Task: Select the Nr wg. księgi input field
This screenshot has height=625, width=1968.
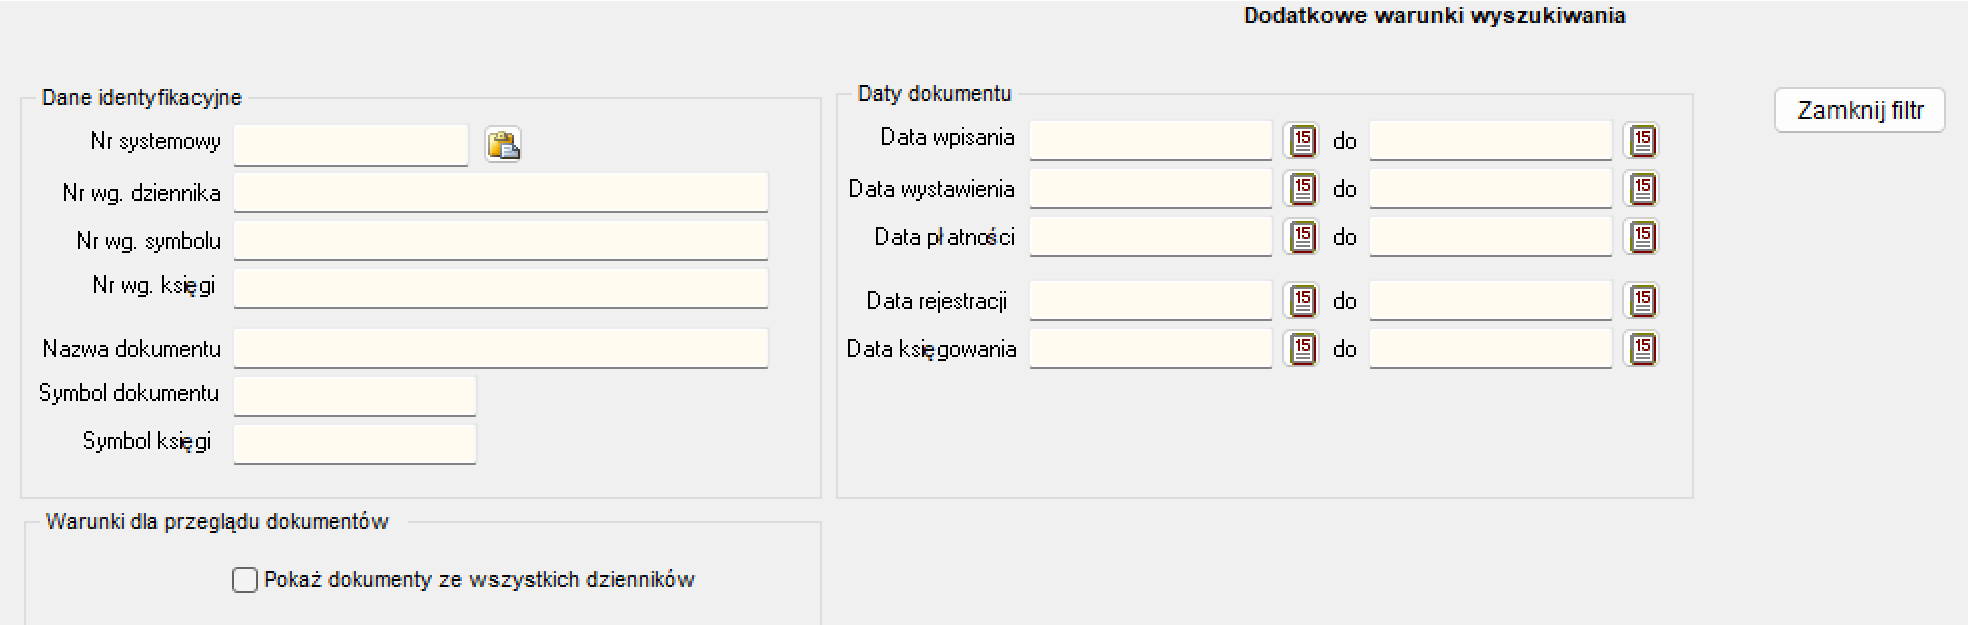Action: point(501,288)
